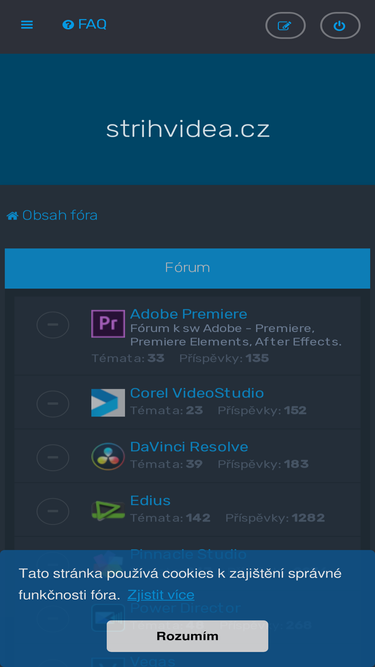The height and width of the screenshot is (667, 375).
Task: Click the login power icon button
Action: coord(340,26)
